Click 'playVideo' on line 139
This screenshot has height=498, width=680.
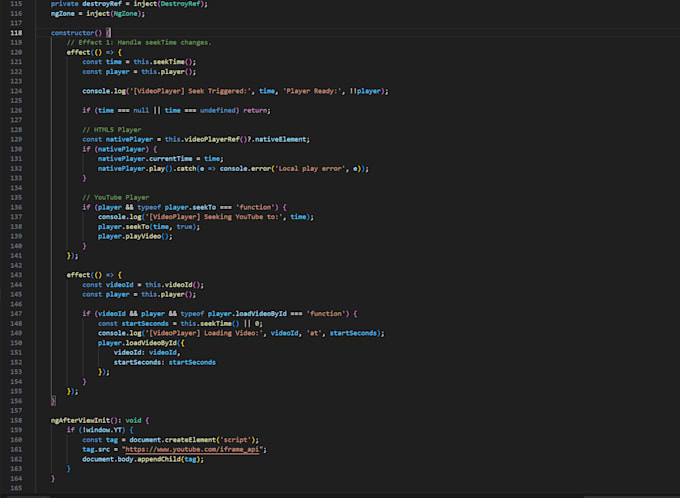143,236
